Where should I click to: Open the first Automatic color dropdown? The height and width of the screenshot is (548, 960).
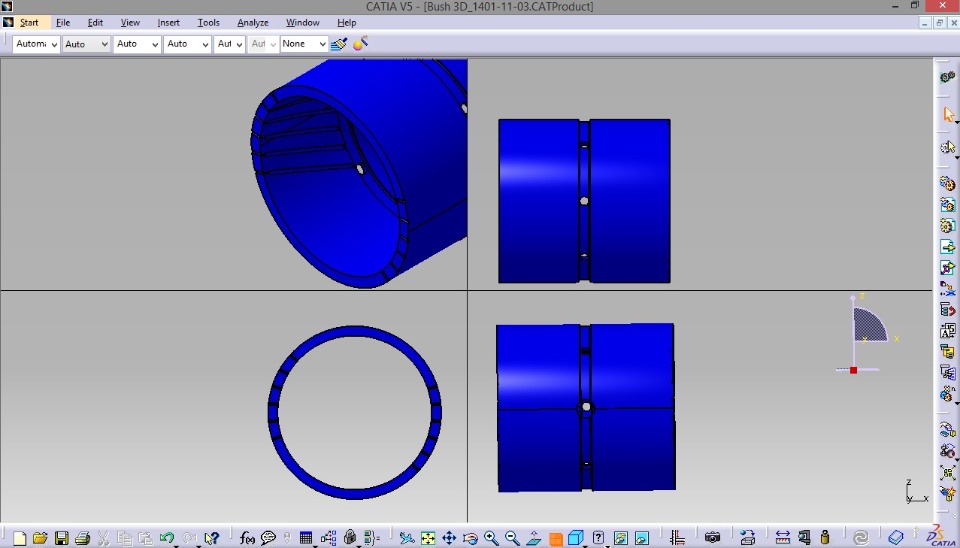[36, 44]
